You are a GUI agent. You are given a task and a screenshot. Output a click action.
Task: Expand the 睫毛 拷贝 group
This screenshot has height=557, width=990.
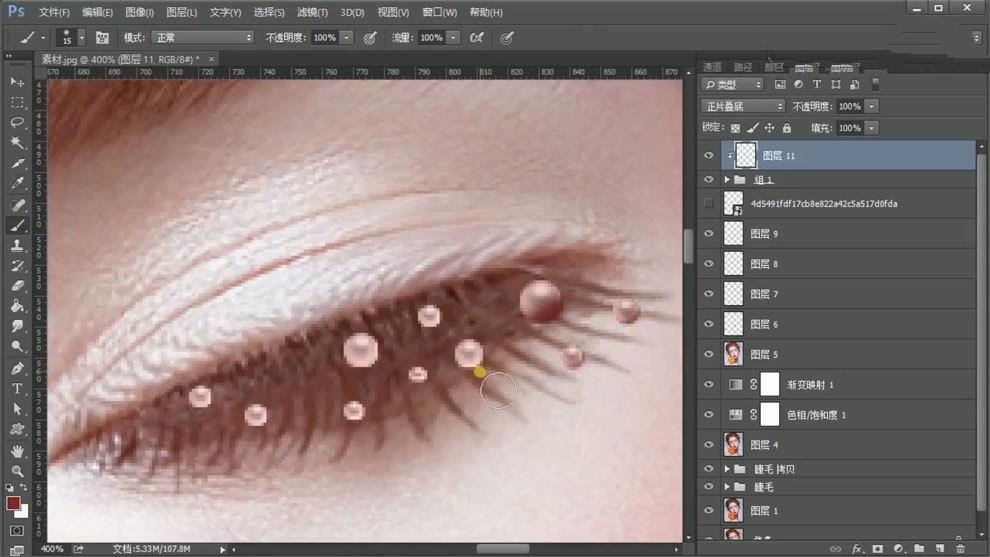pos(727,468)
